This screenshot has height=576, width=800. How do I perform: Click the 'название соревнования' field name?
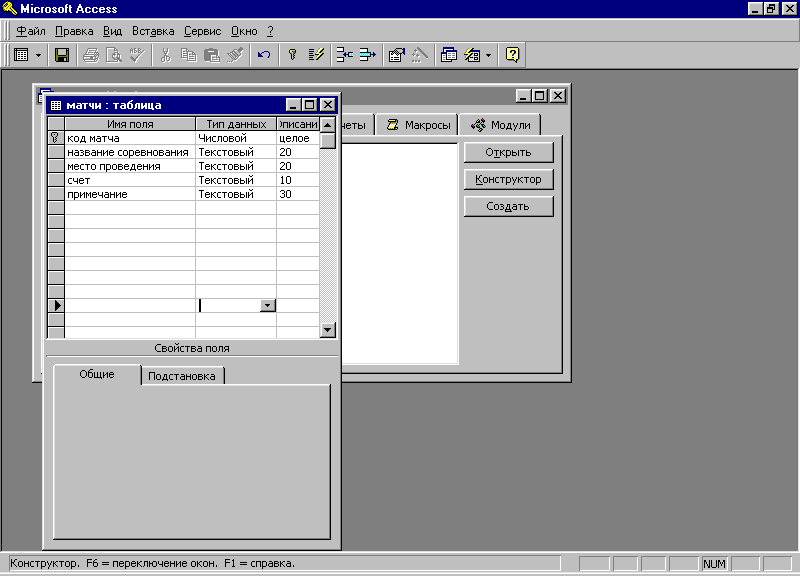click(x=130, y=152)
